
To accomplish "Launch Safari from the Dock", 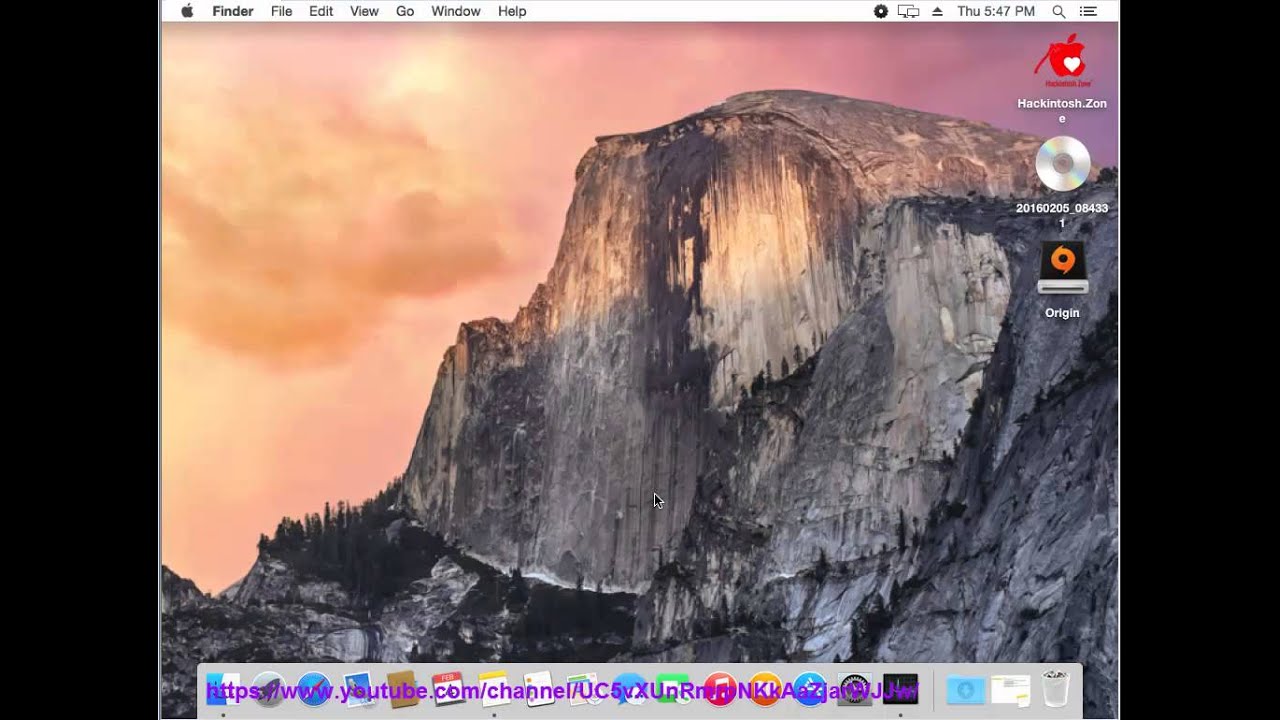I will point(313,689).
